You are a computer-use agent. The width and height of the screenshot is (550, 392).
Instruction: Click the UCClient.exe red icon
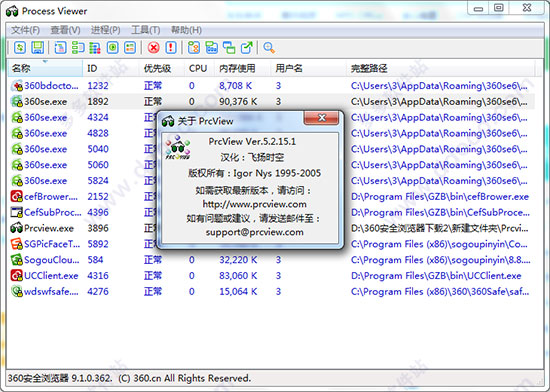point(17,276)
